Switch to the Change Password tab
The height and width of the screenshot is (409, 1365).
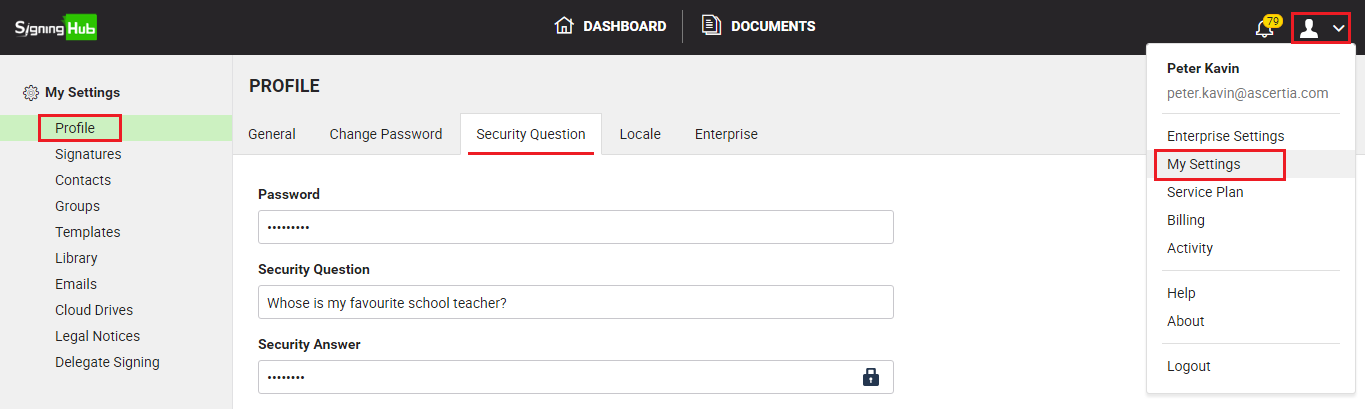click(385, 134)
